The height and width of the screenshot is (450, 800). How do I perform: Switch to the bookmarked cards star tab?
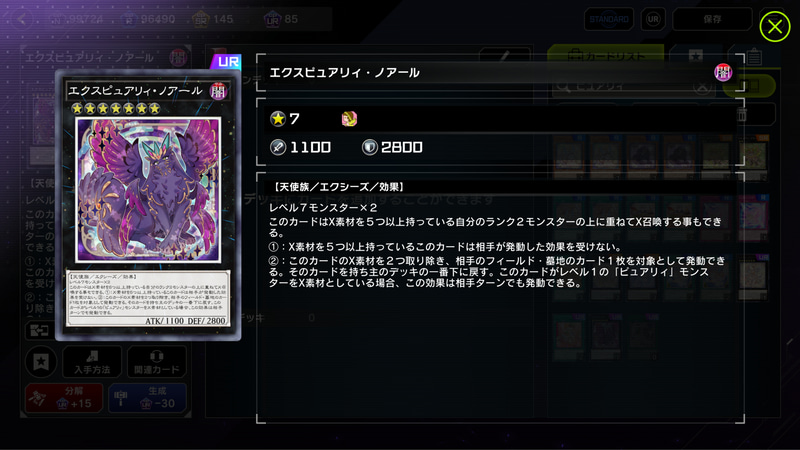[x=695, y=55]
